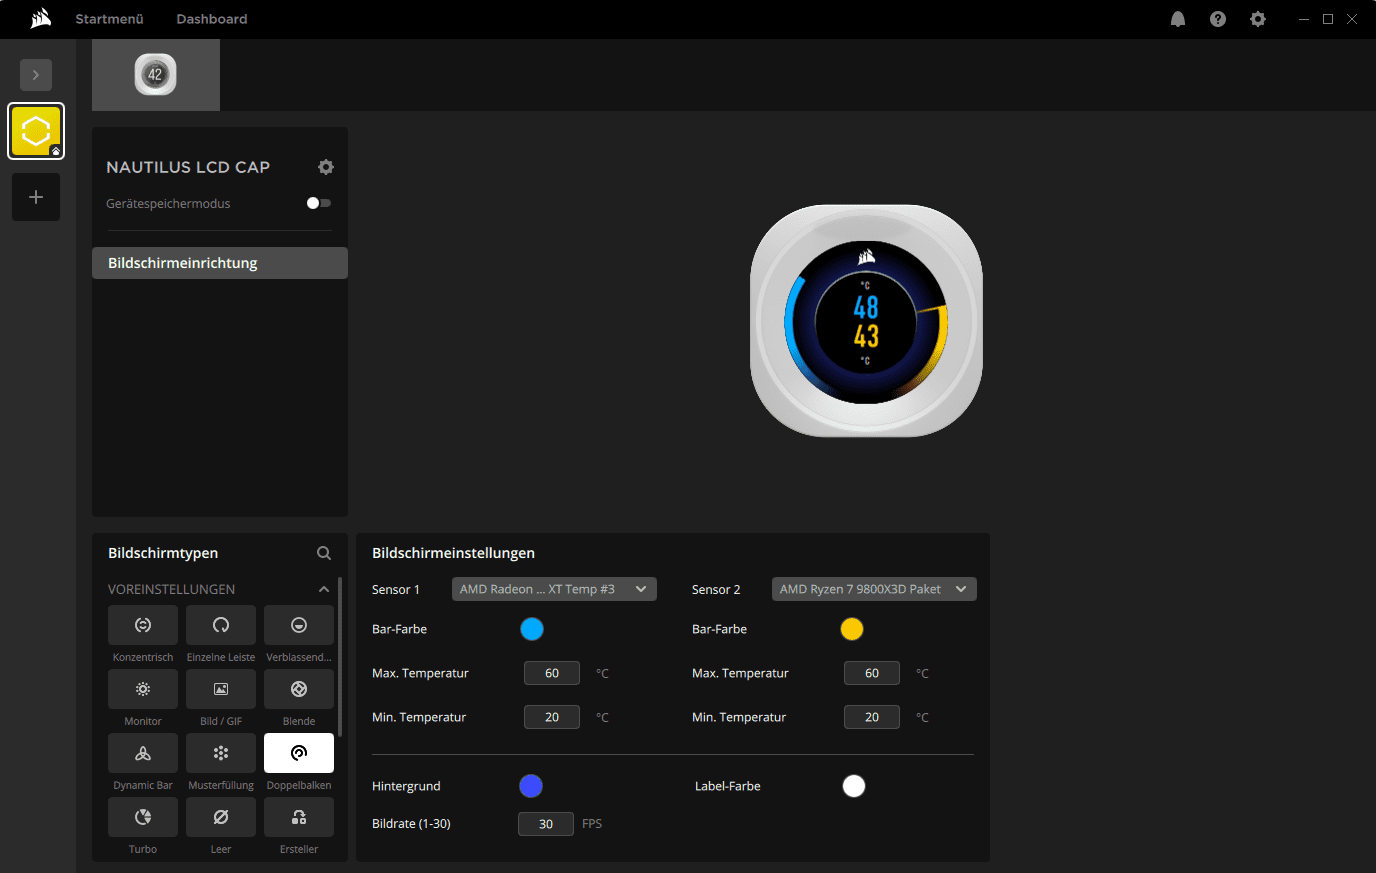Image resolution: width=1376 pixels, height=873 pixels.
Task: Open the Sensor 1 dropdown
Action: (x=554, y=589)
